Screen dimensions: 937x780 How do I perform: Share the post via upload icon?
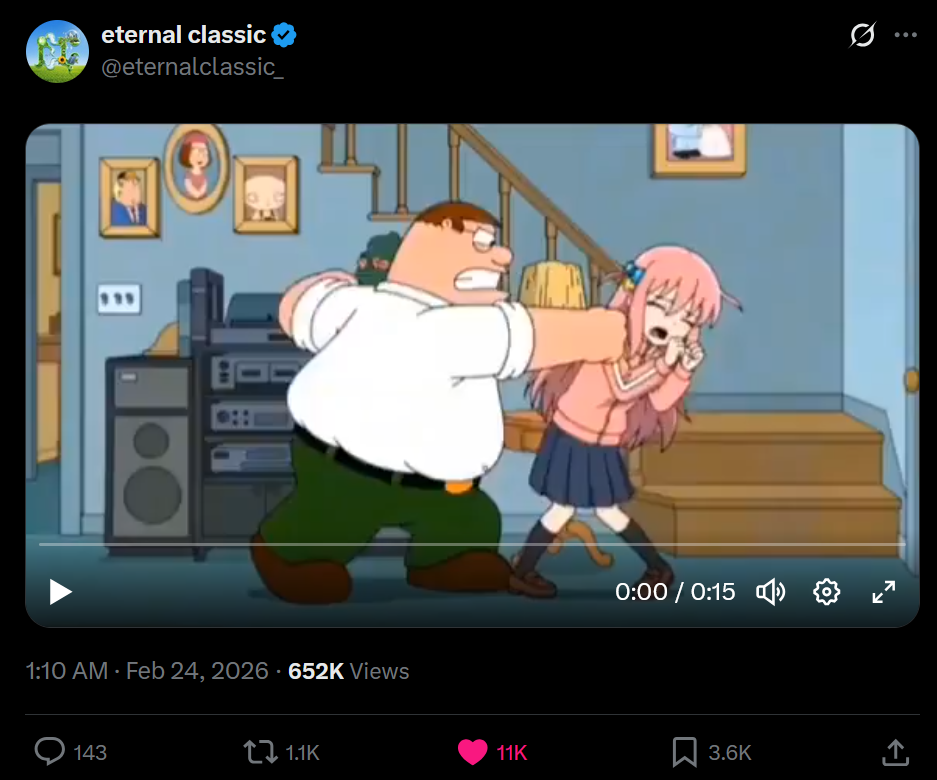(x=895, y=752)
